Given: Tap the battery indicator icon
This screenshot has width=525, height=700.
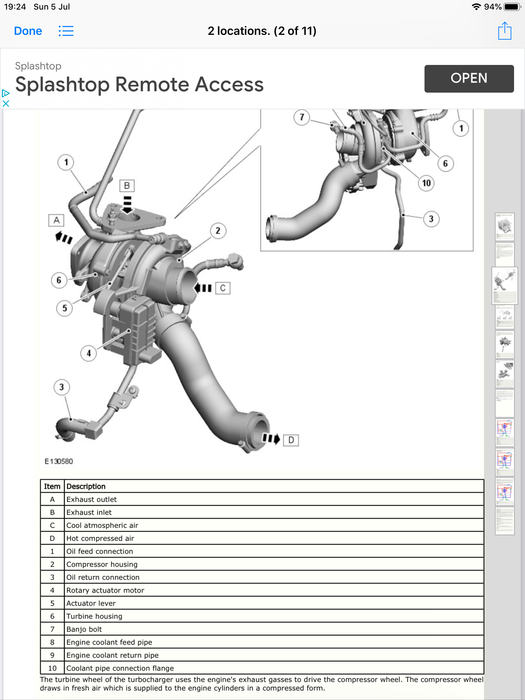Looking at the screenshot, I should [512, 7].
